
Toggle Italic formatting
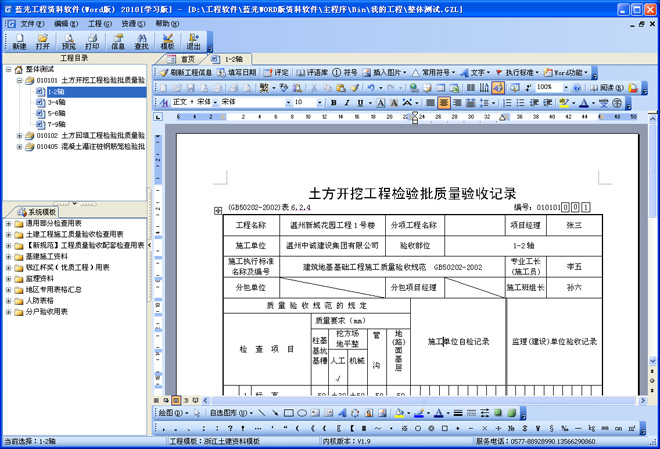click(x=347, y=102)
